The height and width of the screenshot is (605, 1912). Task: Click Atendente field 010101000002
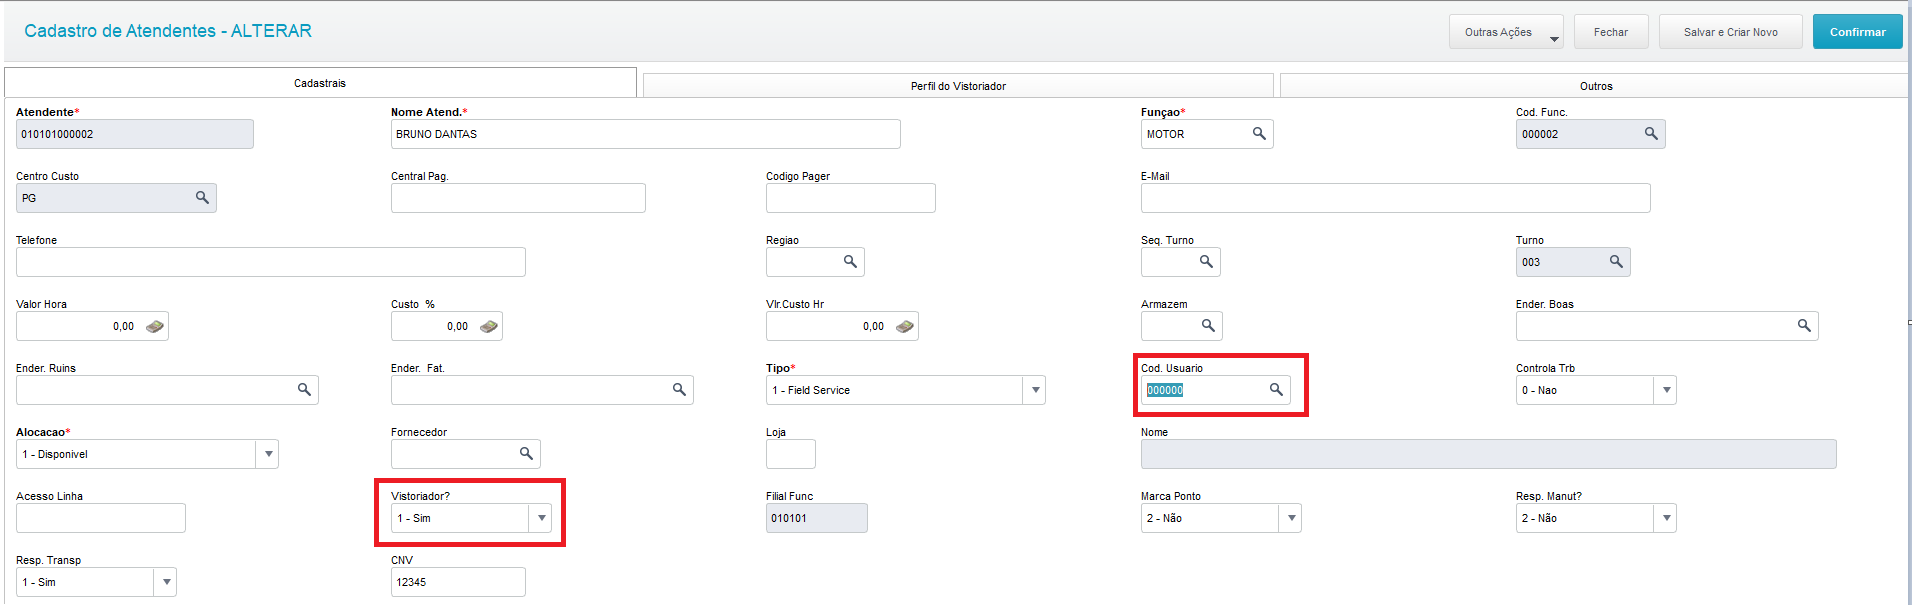tap(135, 134)
